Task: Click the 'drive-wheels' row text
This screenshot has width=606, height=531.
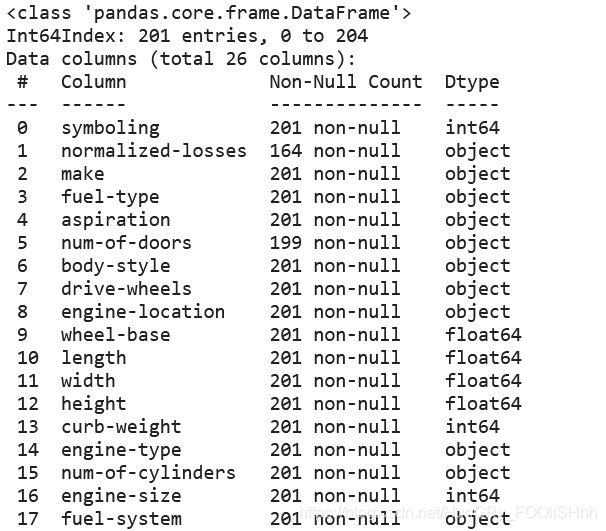Action: pyautogui.click(x=126, y=289)
